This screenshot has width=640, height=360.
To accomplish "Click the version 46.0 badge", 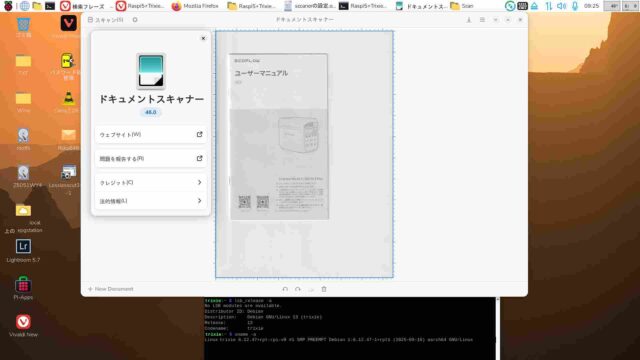I will pyautogui.click(x=151, y=112).
